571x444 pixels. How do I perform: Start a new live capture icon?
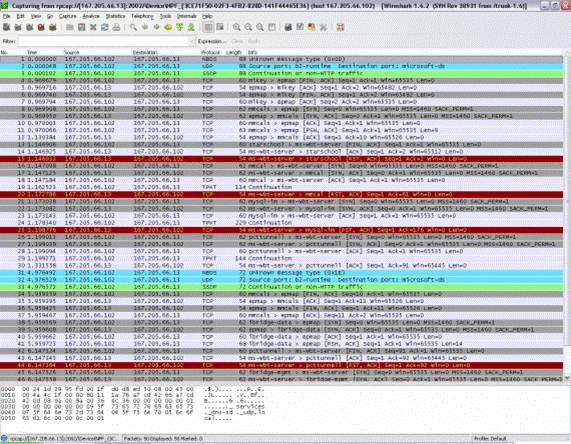[x=29, y=27]
